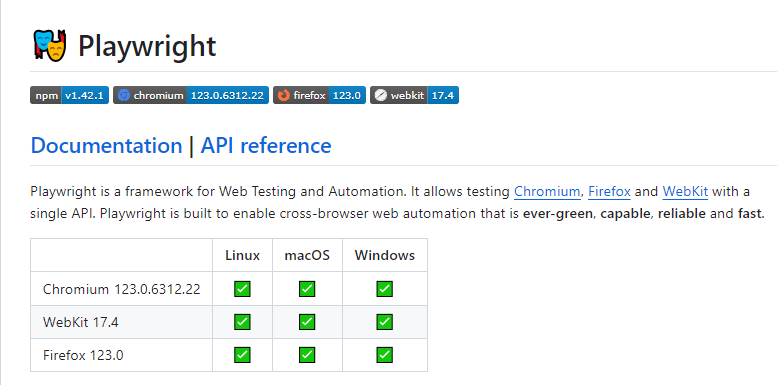Click the firefox 123.0 version badge
Viewport: 781px width, 385px height.
(319, 95)
